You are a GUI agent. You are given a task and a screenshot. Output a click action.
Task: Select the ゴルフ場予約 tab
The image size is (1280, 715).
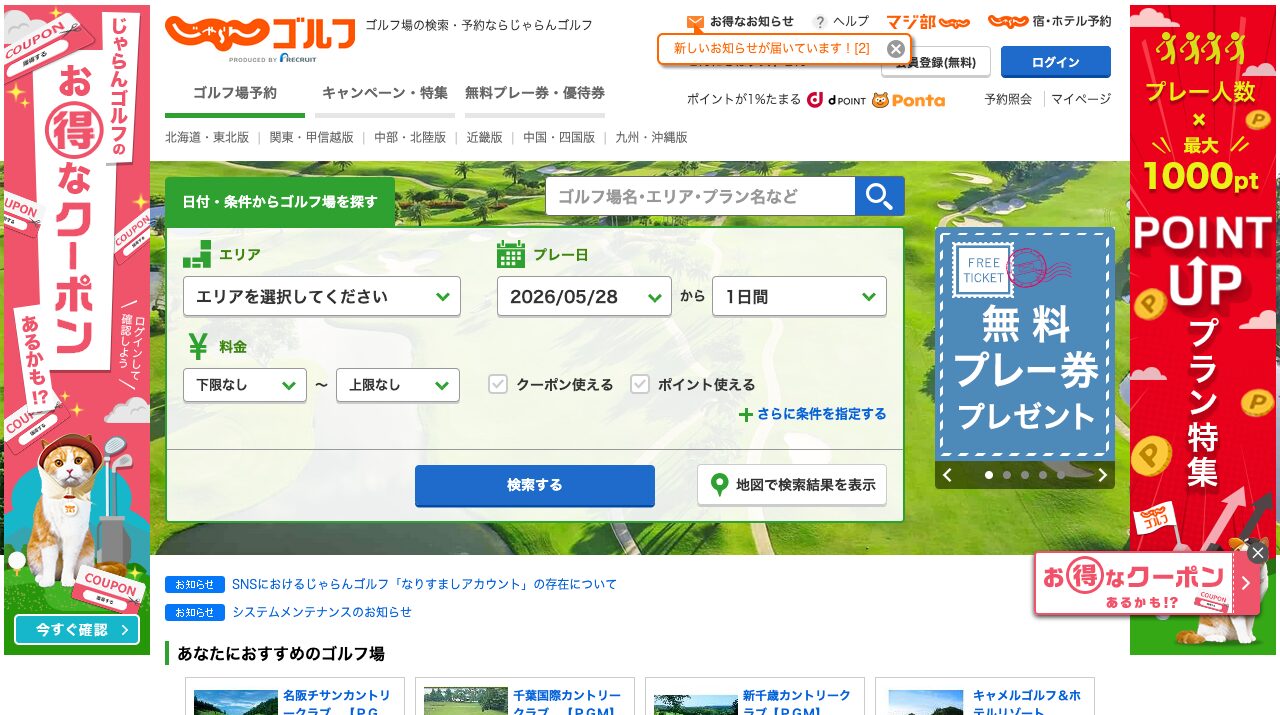(235, 94)
